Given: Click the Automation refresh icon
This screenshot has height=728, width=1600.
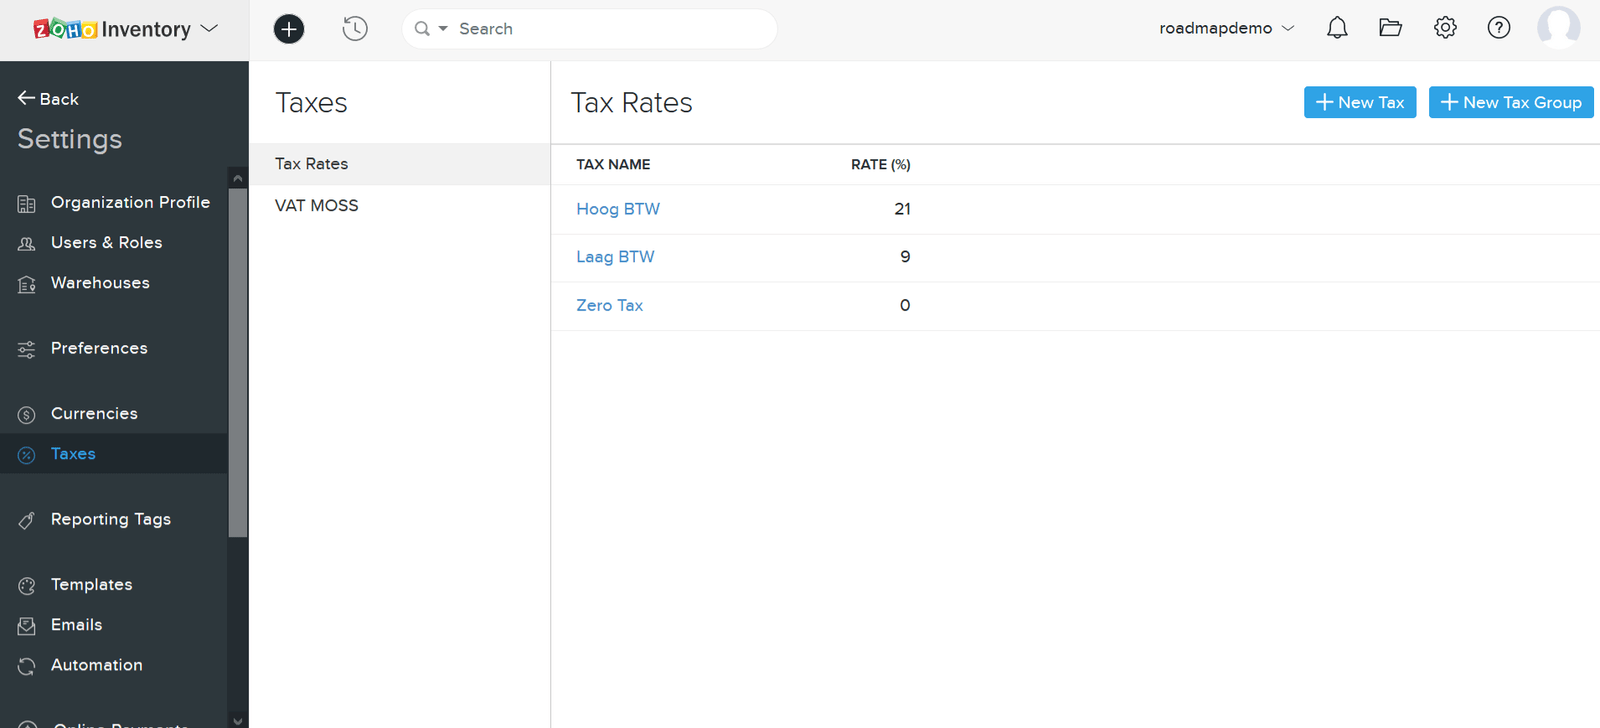Looking at the screenshot, I should (27, 666).
